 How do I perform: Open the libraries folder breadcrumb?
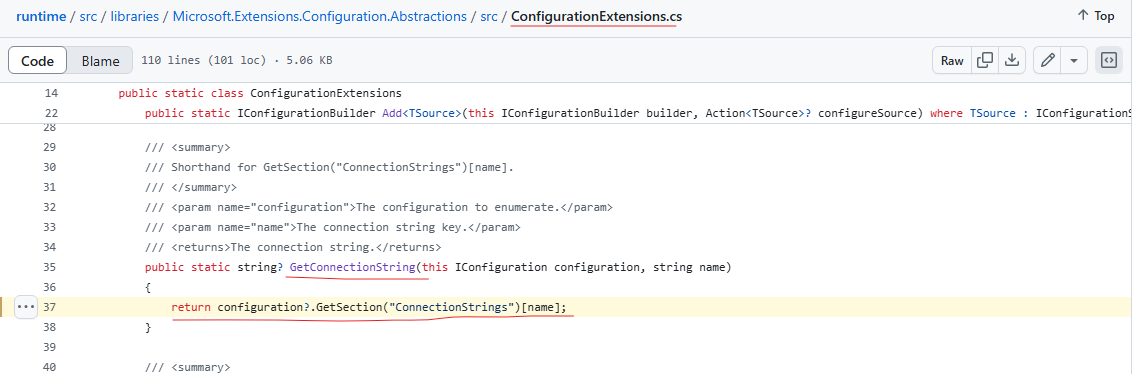pyautogui.click(x=135, y=16)
